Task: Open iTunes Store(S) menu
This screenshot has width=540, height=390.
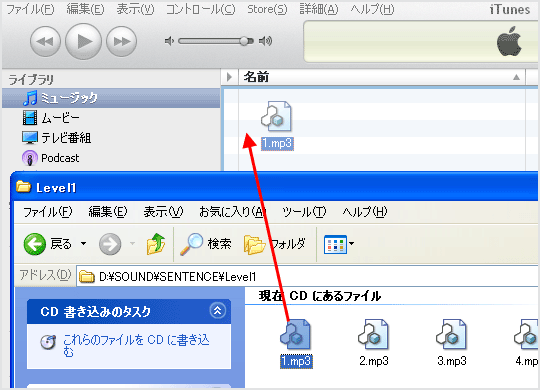Action: [267, 10]
